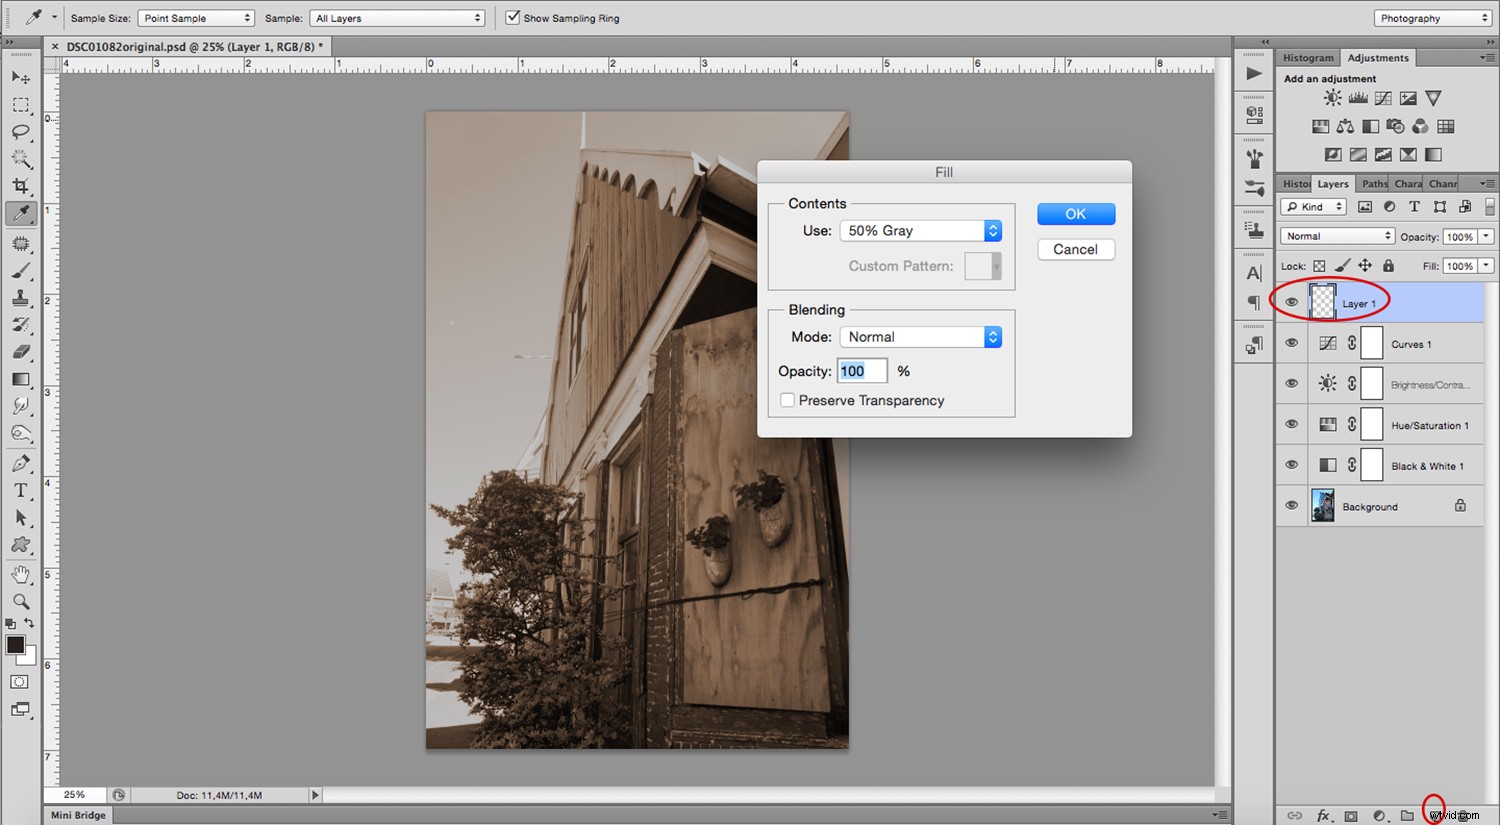Select the Crop tool in the toolbar

(x=22, y=185)
